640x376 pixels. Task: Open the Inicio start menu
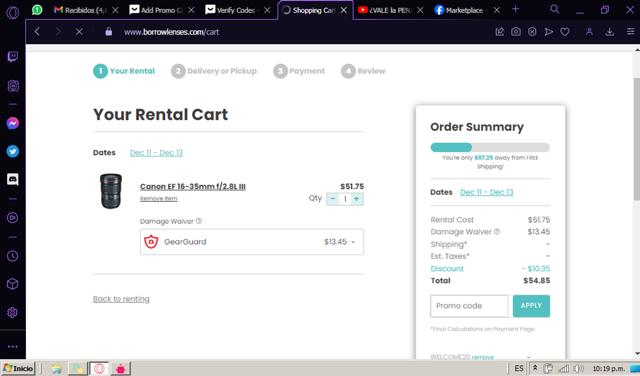point(18,368)
